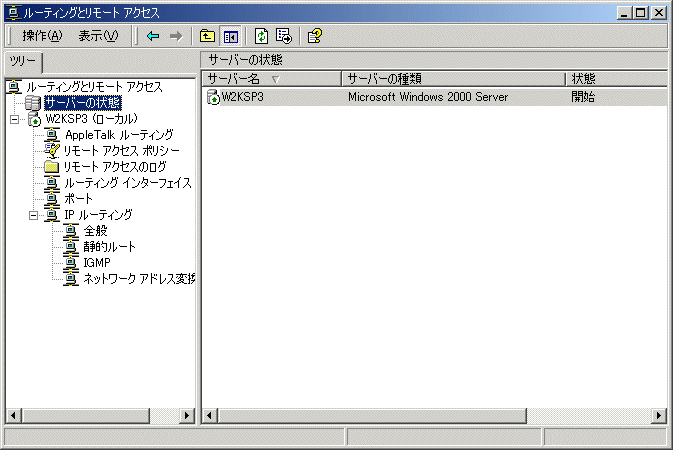The image size is (673, 450).
Task: Close the ルーティングとリモート アクセス window
Action: coord(658,13)
